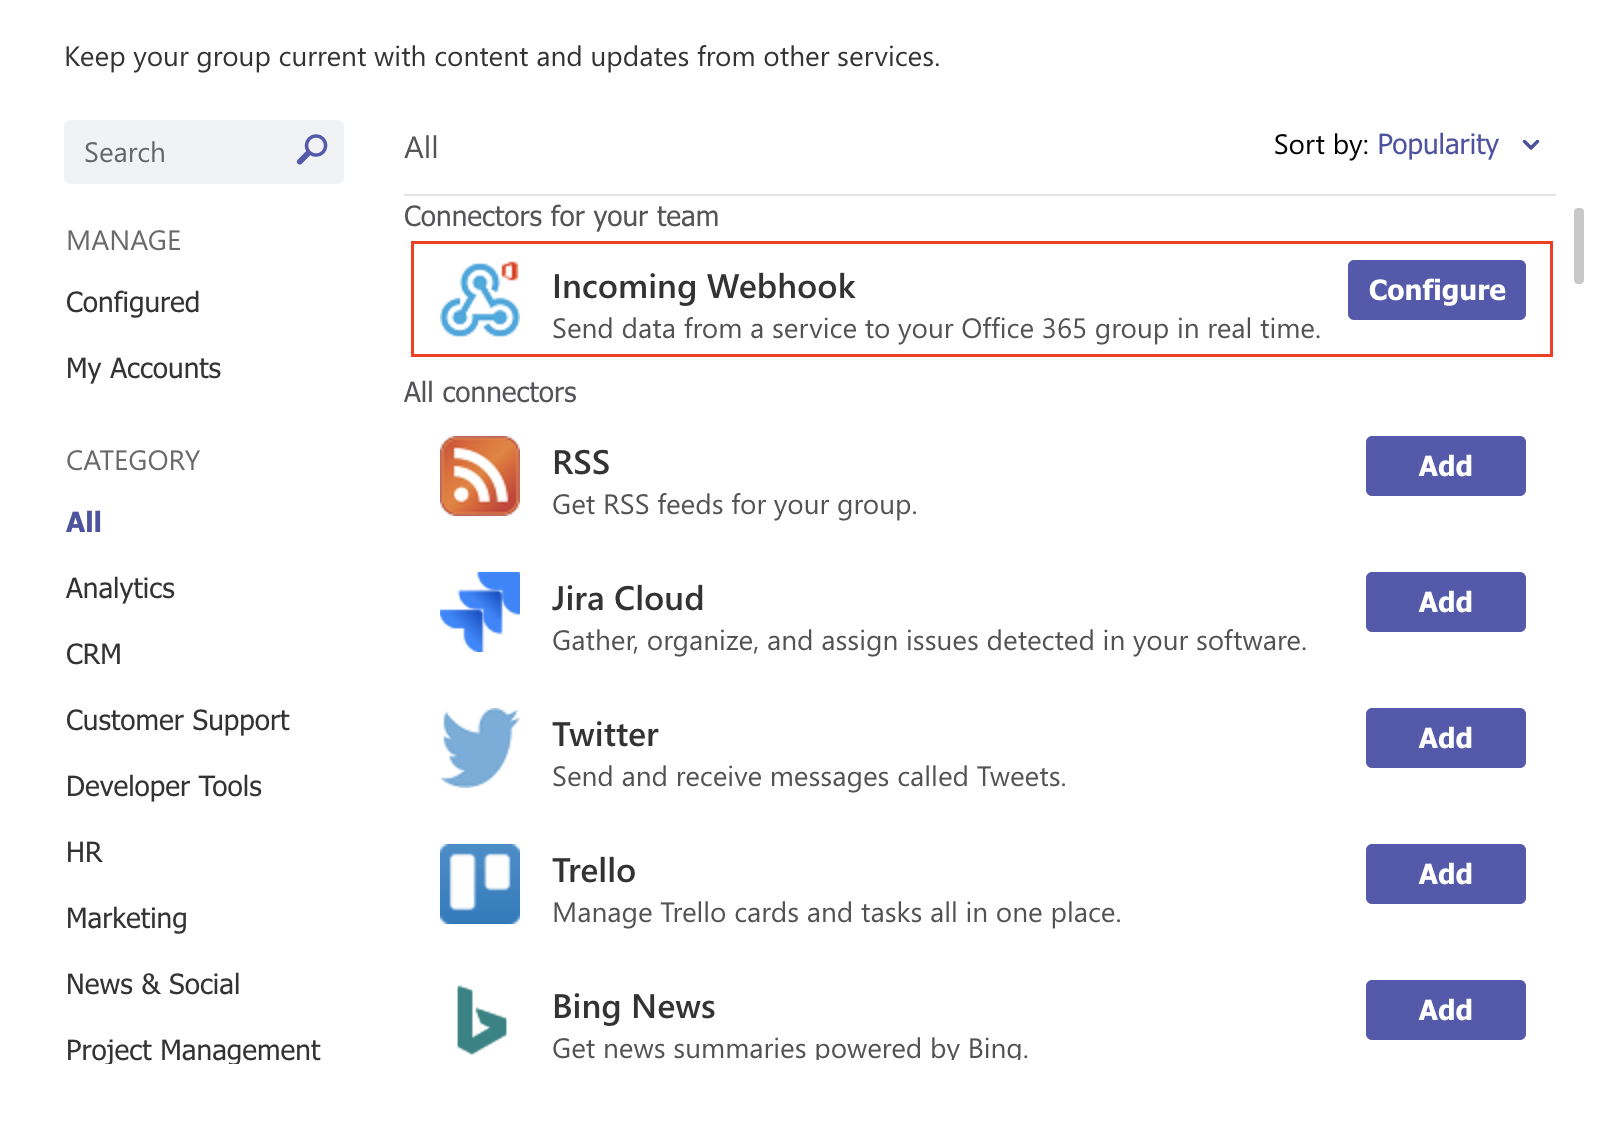Screen dimensions: 1598x1142
Task: Click the 'Connectors for your team' heading
Action: click(x=561, y=217)
